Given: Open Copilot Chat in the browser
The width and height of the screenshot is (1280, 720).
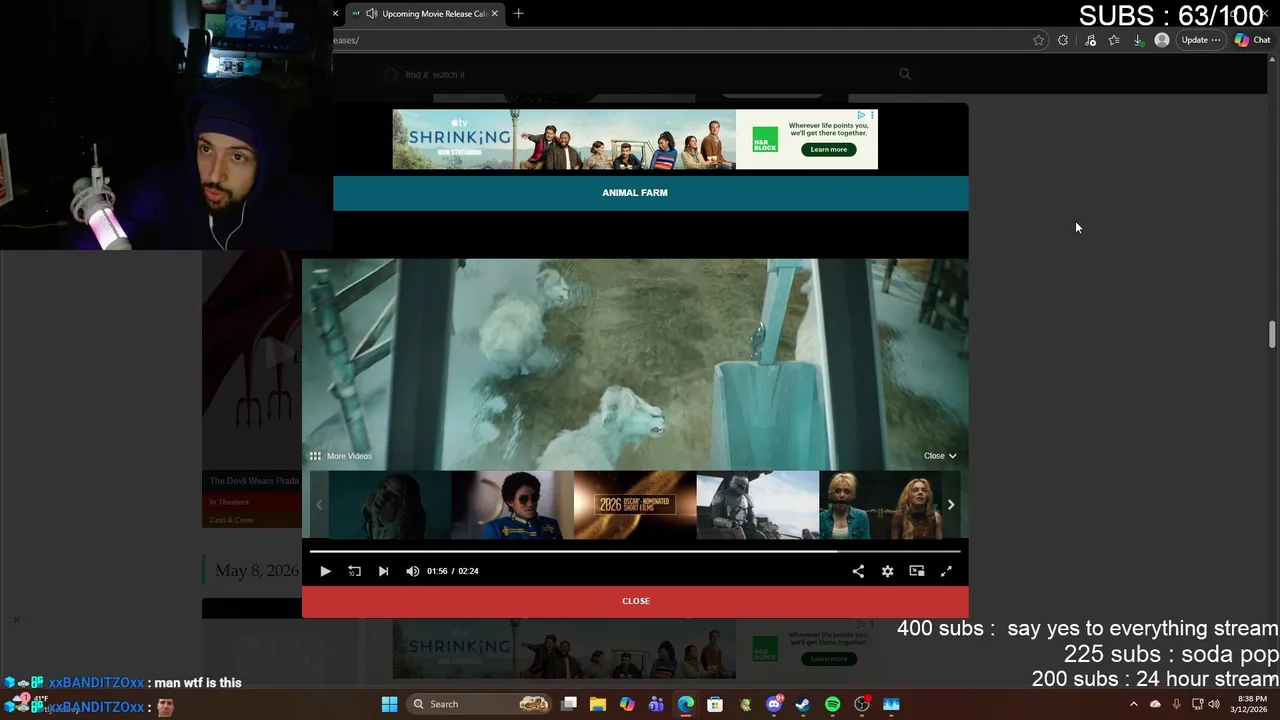Looking at the screenshot, I should [x=1252, y=40].
